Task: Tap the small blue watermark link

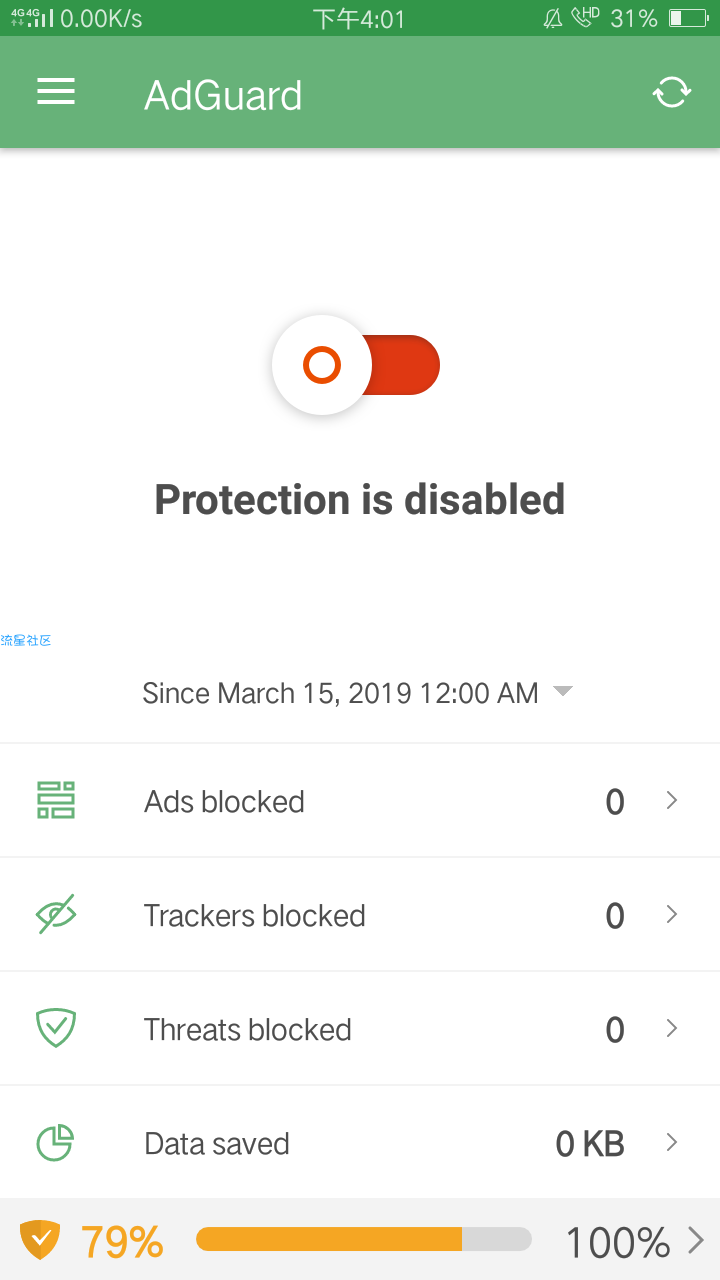Action: [x=26, y=640]
